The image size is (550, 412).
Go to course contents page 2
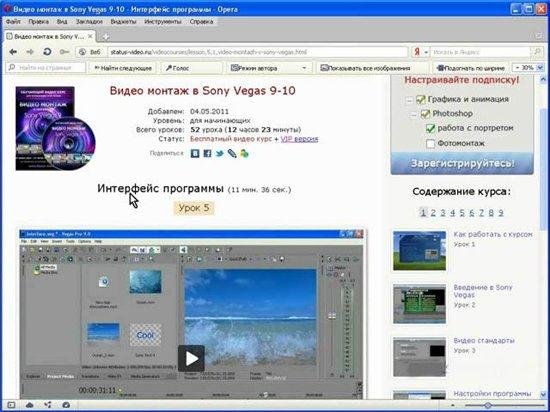(433, 213)
